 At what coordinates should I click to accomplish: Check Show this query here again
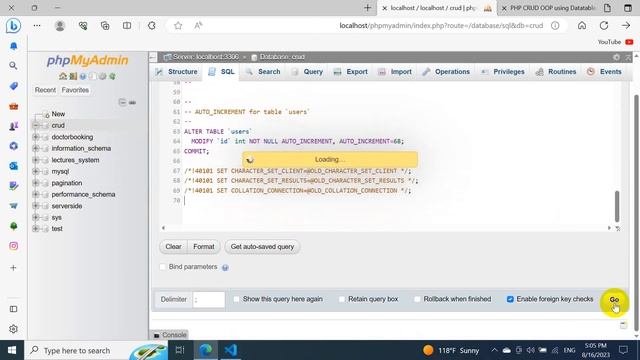tap(236, 299)
